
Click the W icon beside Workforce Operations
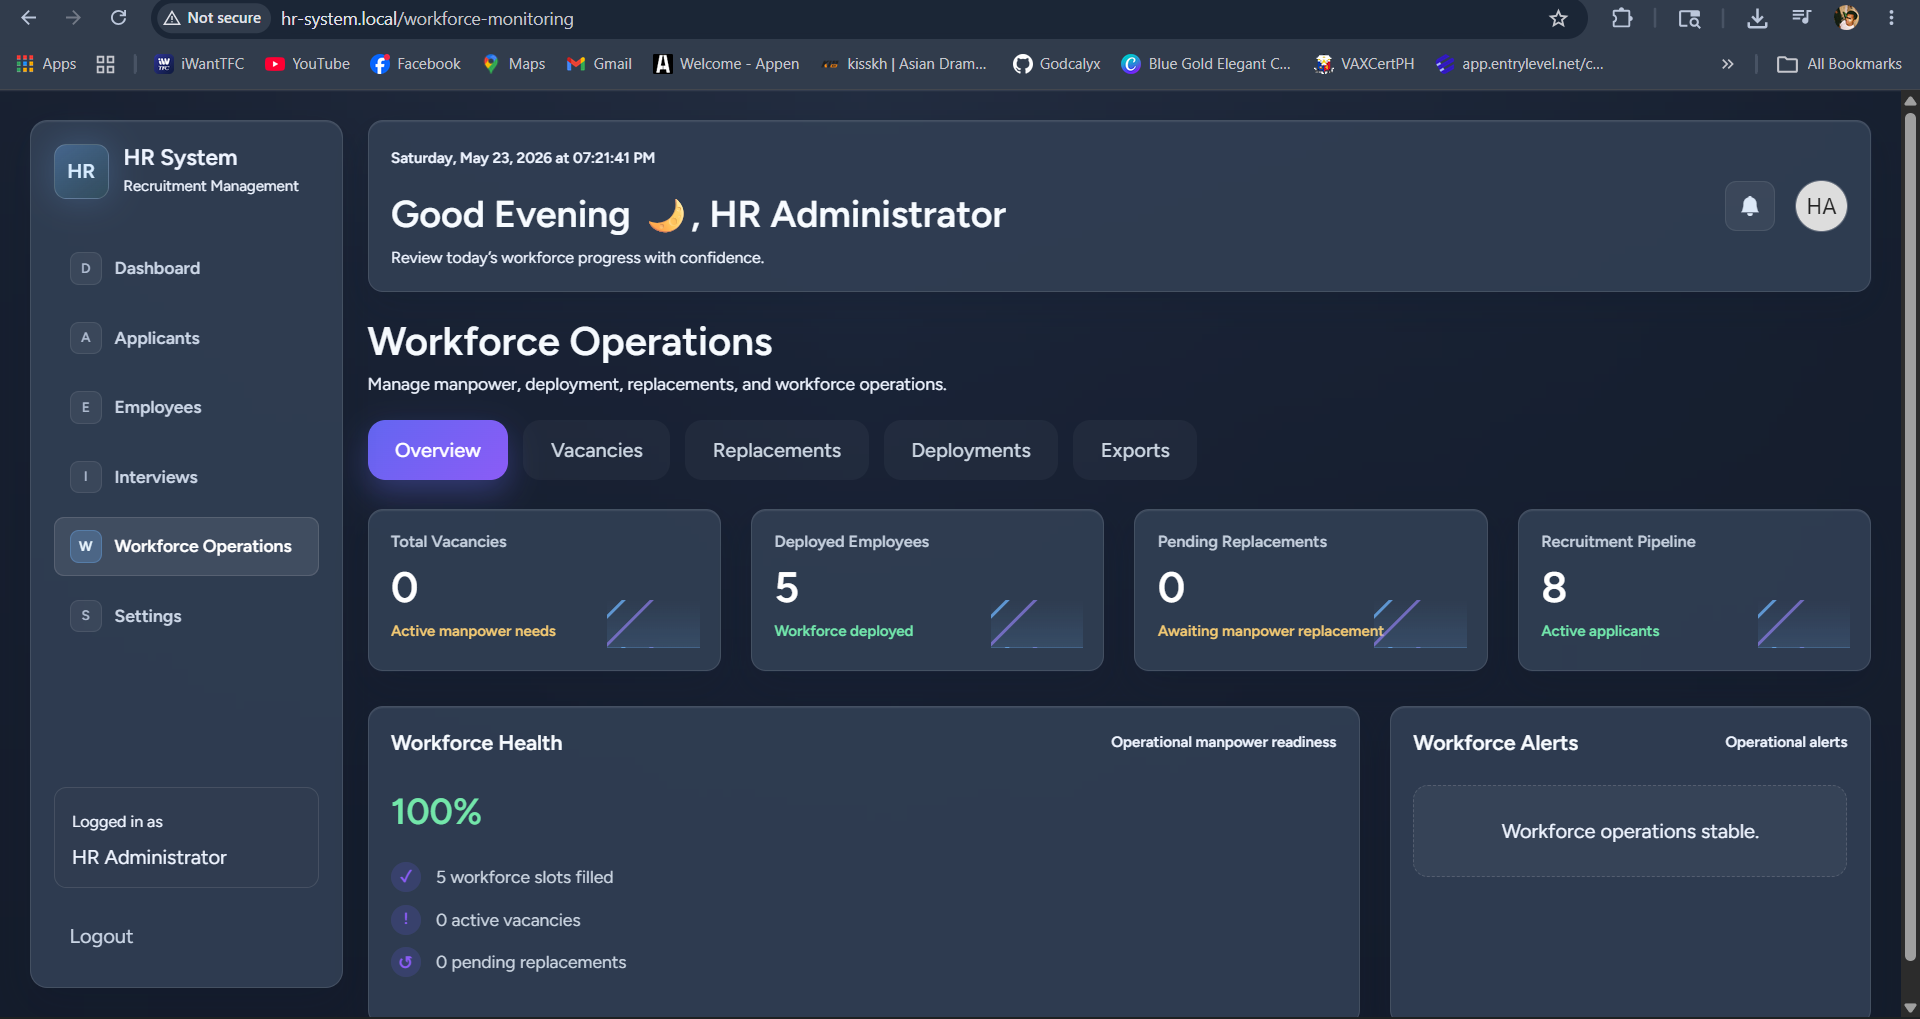[x=86, y=546]
